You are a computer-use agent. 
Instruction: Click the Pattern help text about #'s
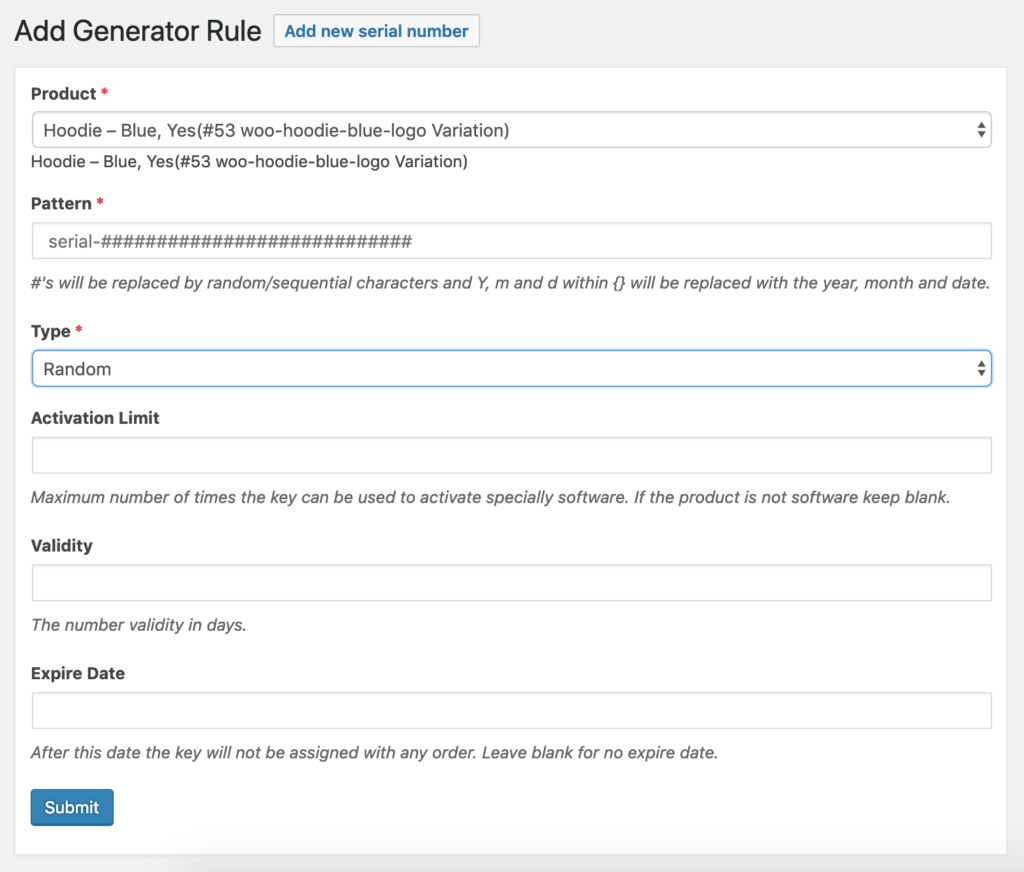[x=510, y=283]
